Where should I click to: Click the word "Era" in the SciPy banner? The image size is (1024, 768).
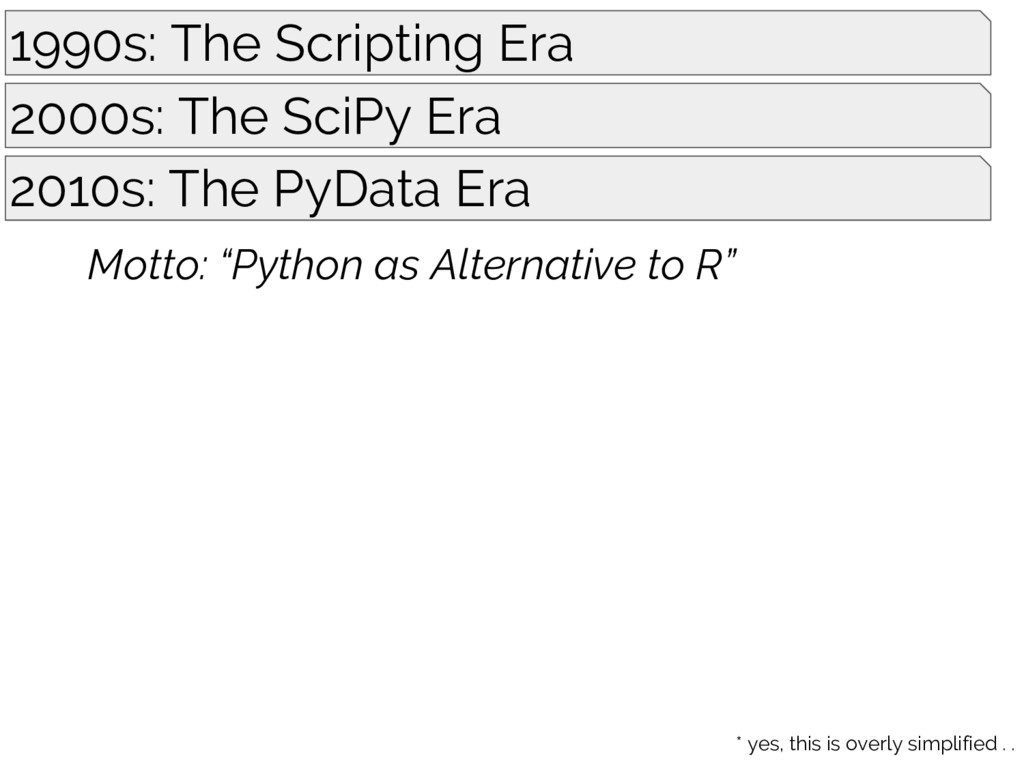pyautogui.click(x=464, y=118)
